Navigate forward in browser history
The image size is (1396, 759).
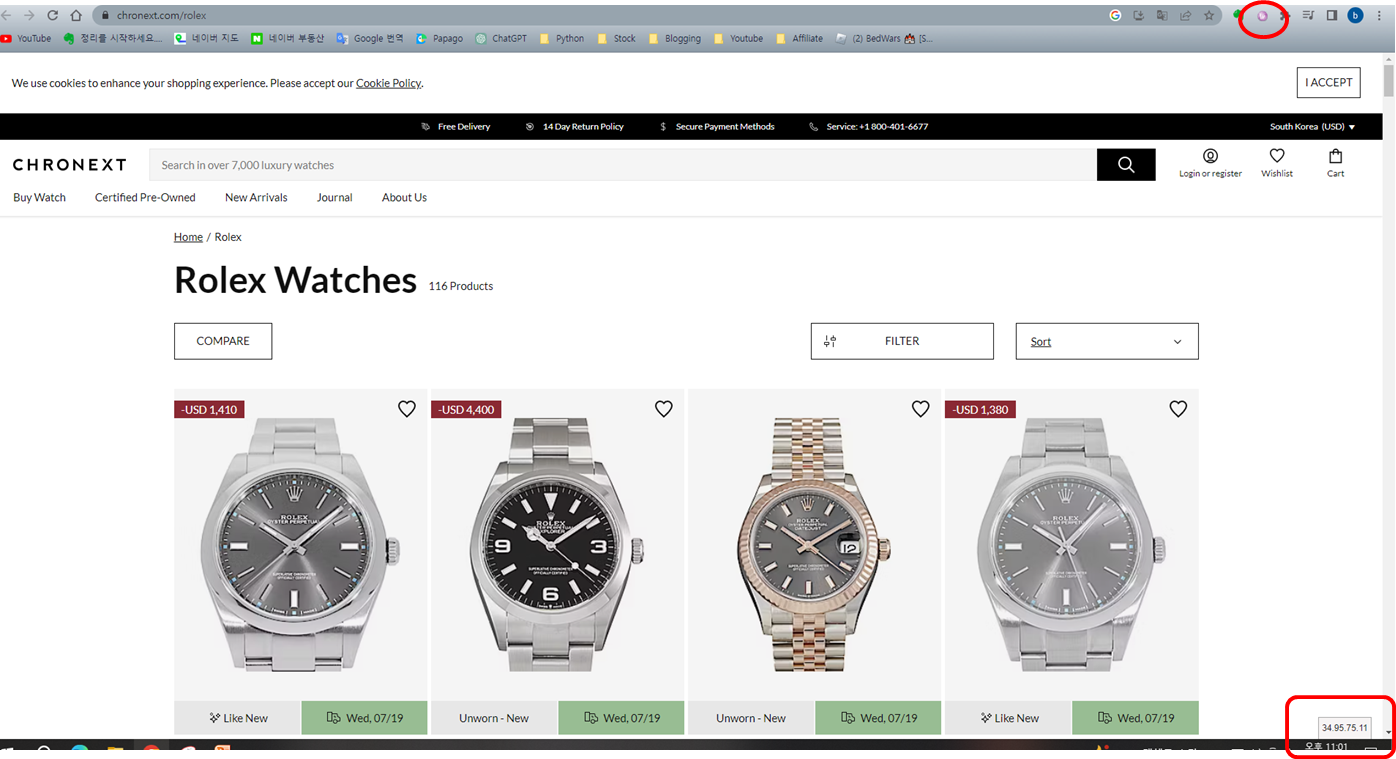point(29,16)
